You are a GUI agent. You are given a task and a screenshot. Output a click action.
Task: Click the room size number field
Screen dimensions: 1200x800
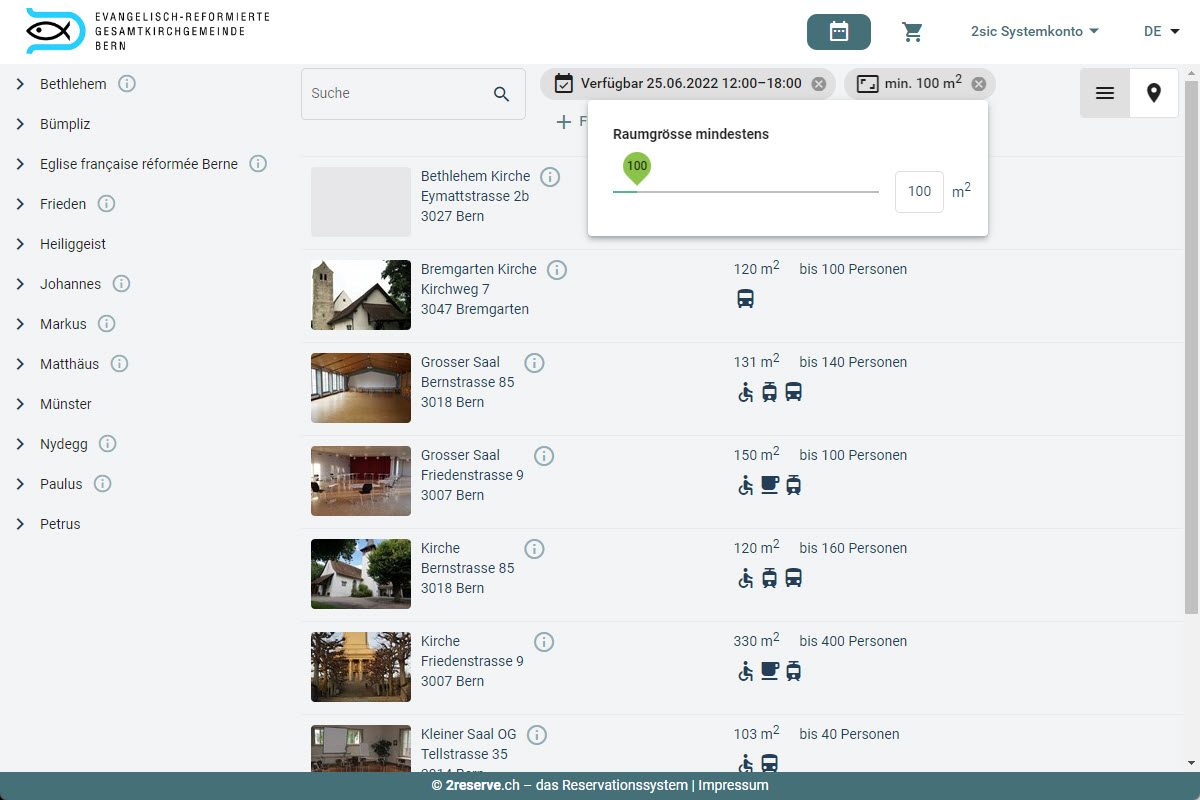click(918, 192)
